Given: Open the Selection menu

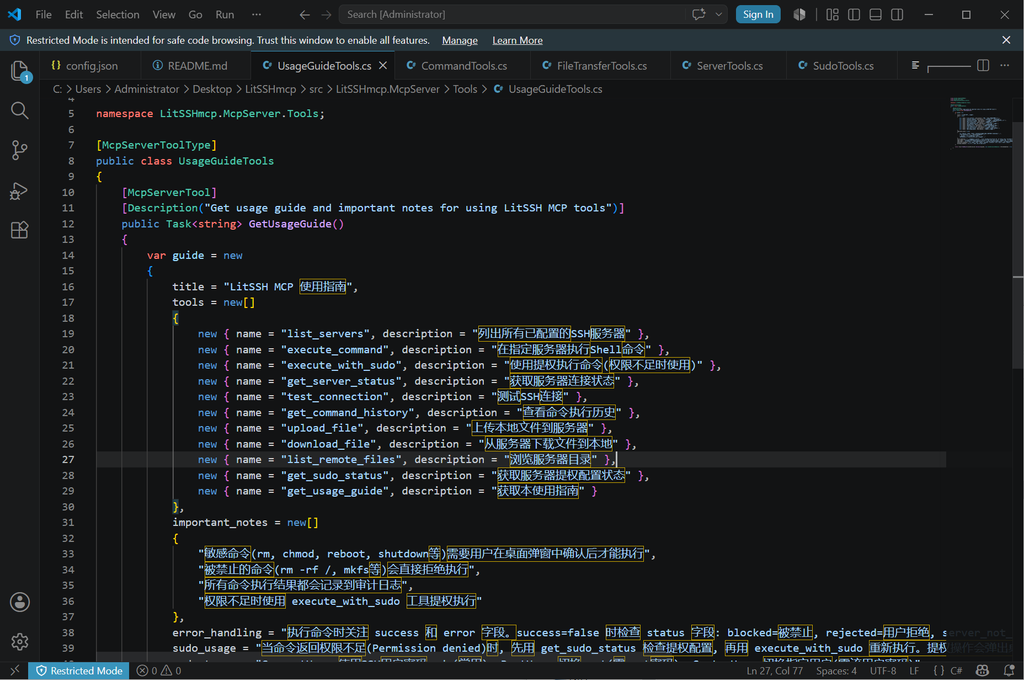Looking at the screenshot, I should pos(118,14).
